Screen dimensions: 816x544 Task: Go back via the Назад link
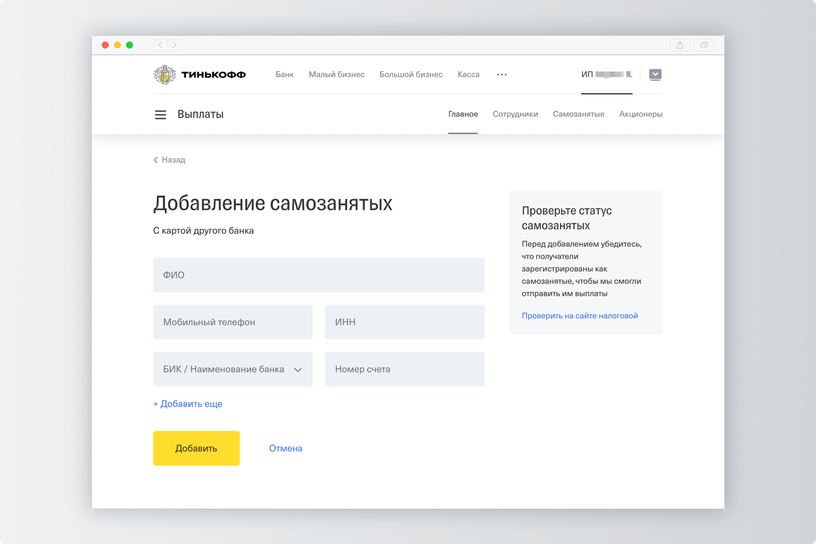169,160
